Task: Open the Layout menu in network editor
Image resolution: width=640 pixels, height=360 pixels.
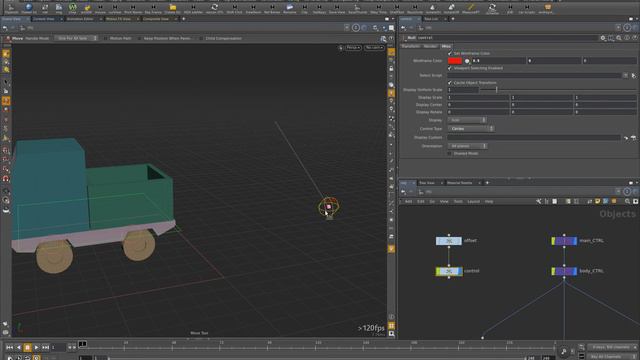Action: point(473,202)
